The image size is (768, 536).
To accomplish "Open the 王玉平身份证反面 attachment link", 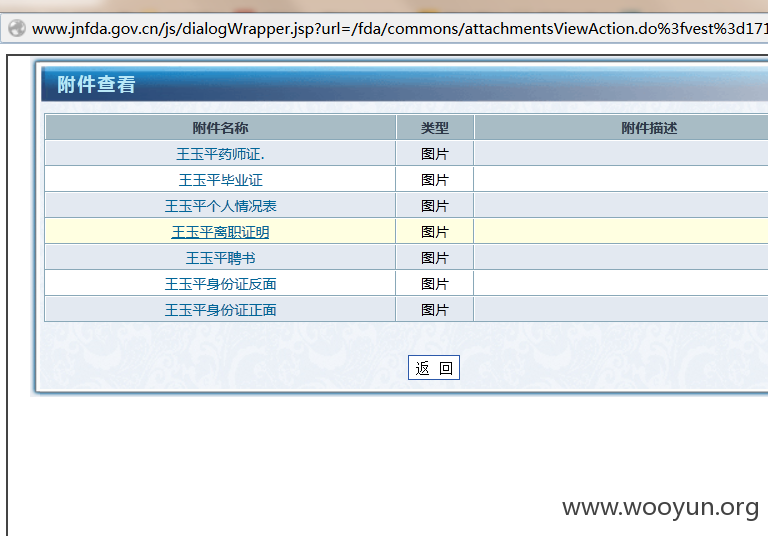I will click(x=220, y=284).
